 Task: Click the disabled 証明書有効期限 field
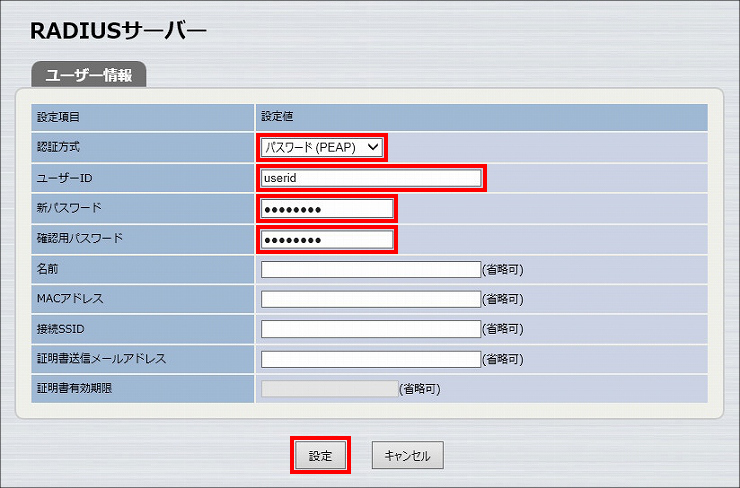pyautogui.click(x=329, y=389)
